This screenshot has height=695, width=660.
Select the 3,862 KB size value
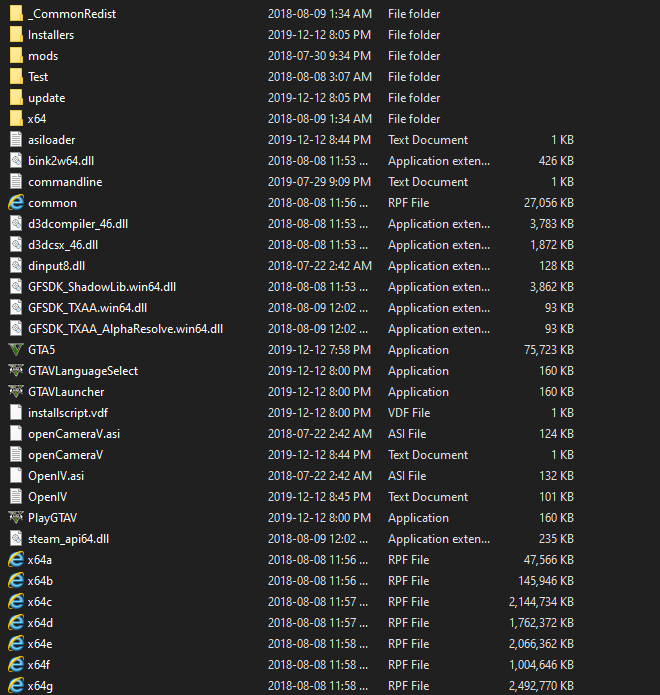tap(552, 287)
